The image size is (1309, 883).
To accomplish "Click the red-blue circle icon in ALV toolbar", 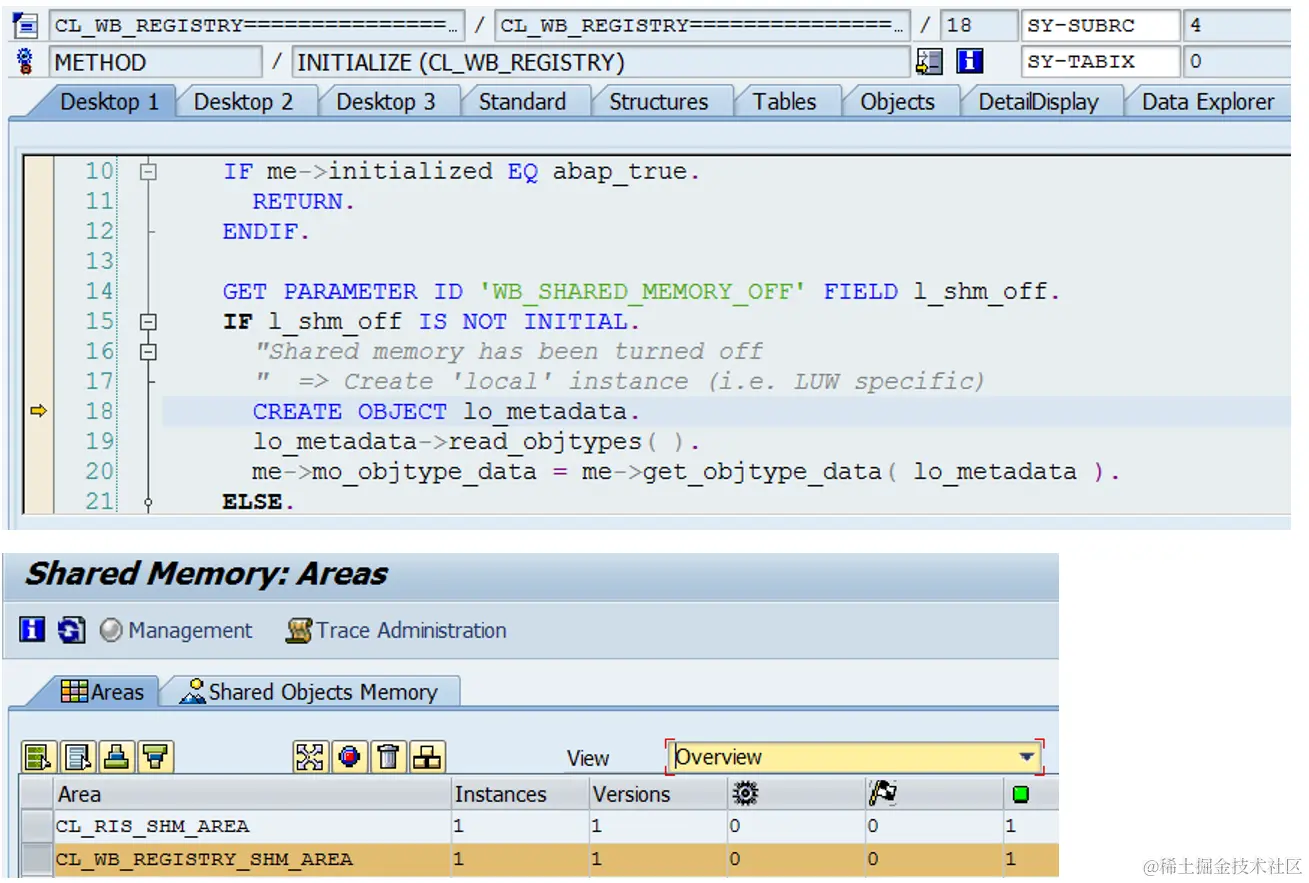I will [x=349, y=758].
